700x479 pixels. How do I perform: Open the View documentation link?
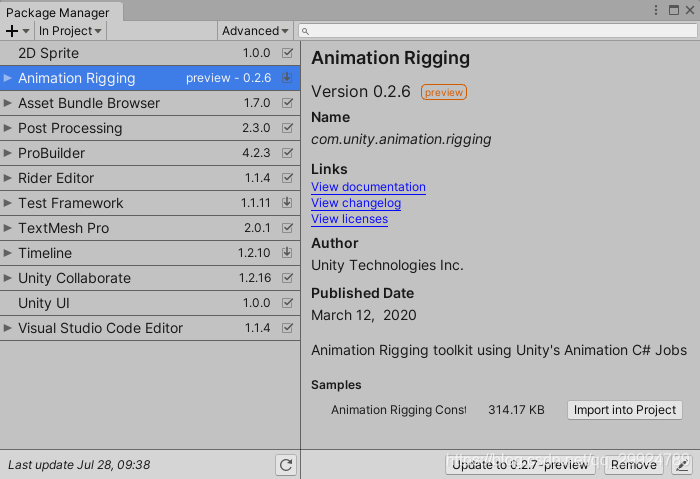point(368,187)
